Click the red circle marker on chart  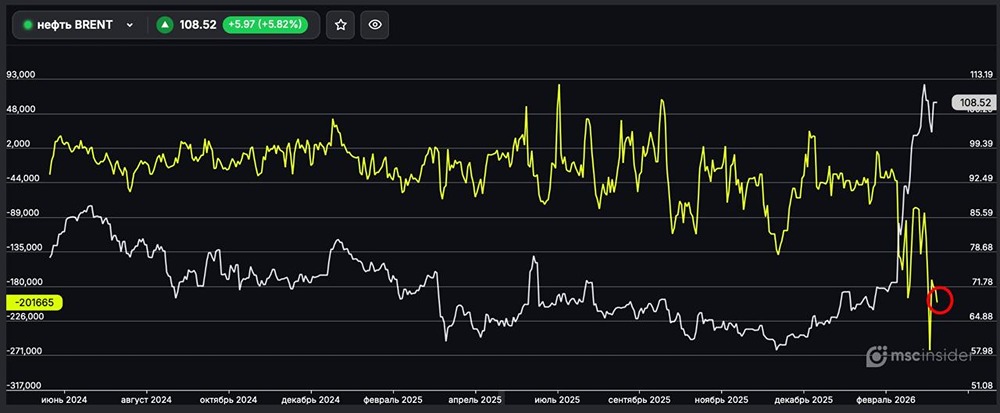tap(940, 298)
